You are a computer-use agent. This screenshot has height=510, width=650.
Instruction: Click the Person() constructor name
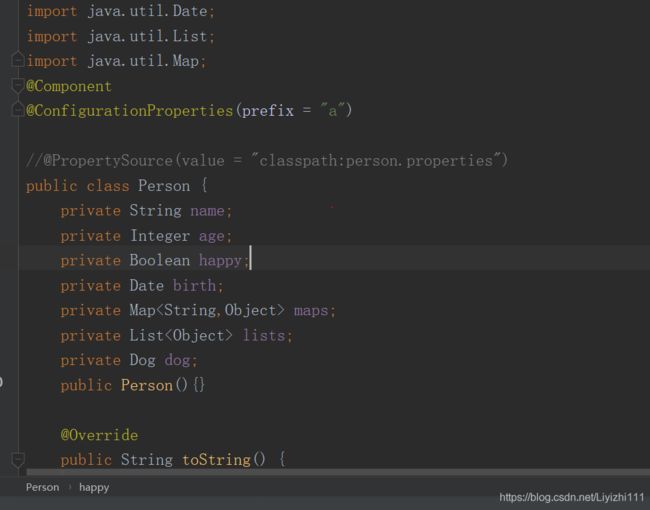coord(147,385)
